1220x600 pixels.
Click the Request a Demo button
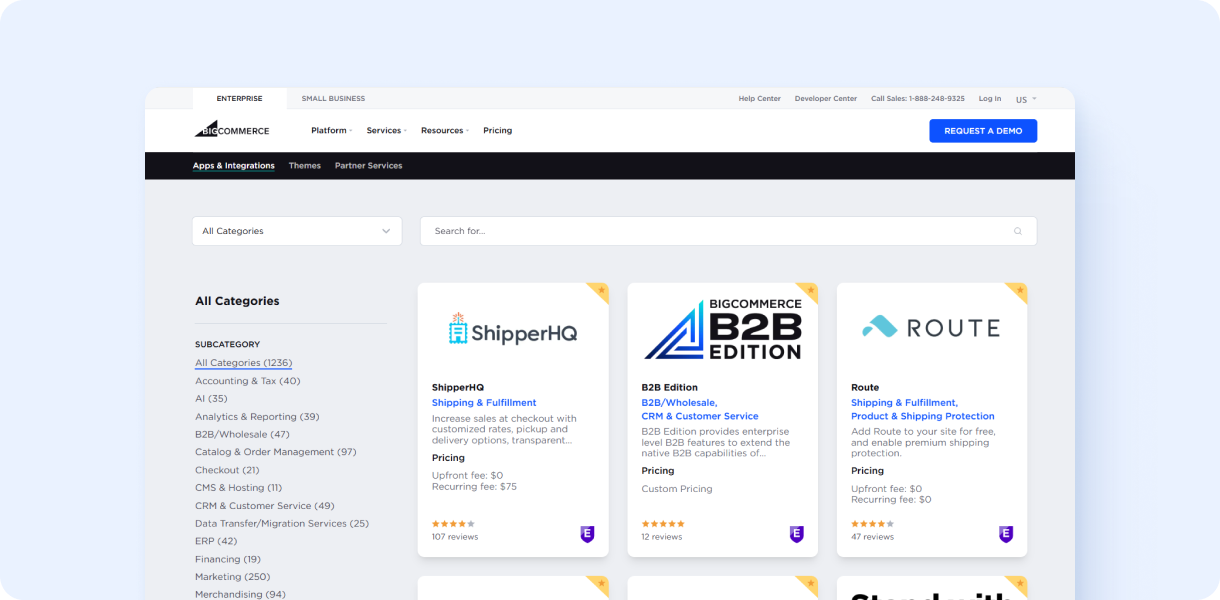coord(983,131)
